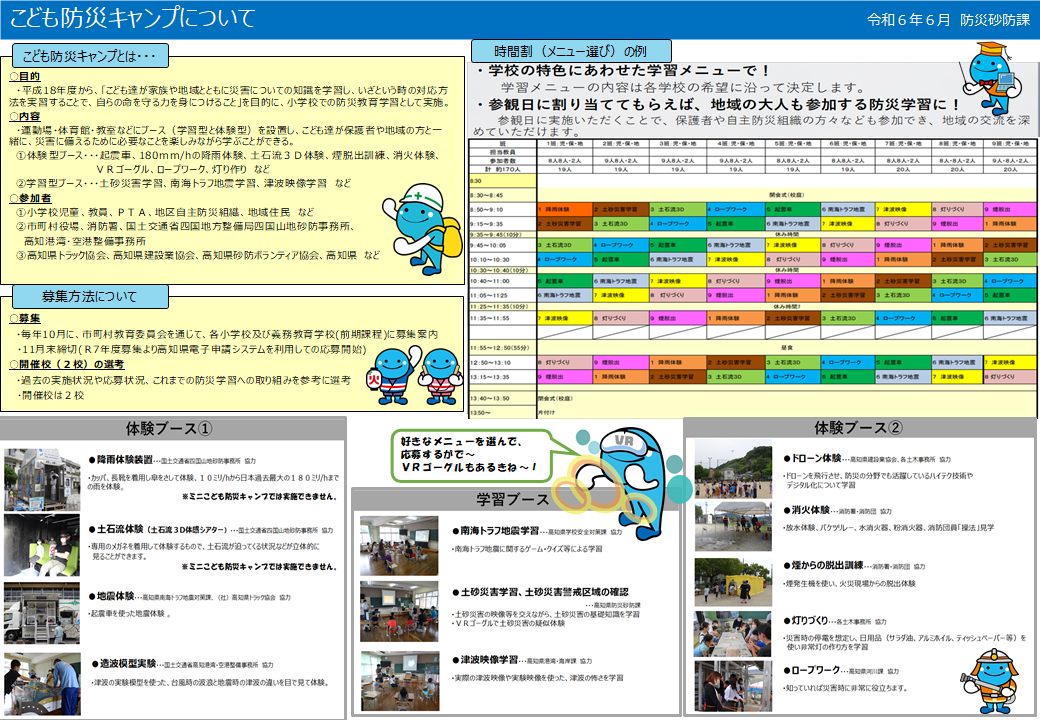Click blue 4 ロープワーク cell in 8:50〜9:10 row
1040x720 pixels.
click(x=735, y=209)
